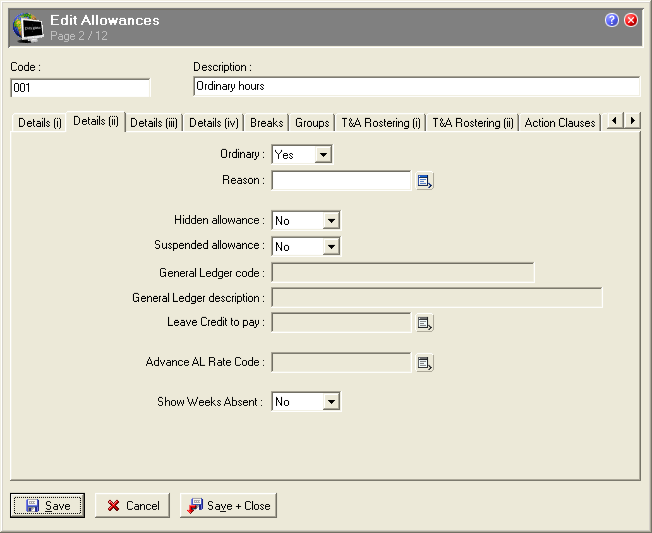Screen dimensions: 652x533
Task: Expand the Show Weeks Absent dropdown
Action: (x=331, y=402)
